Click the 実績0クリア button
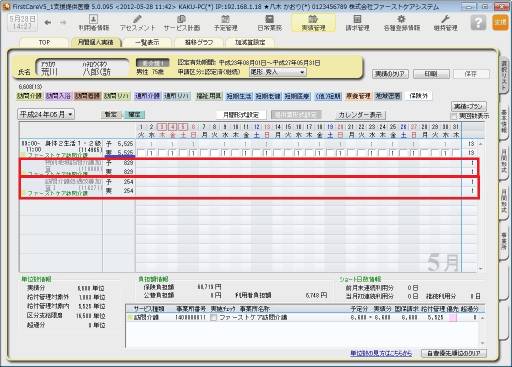The height and width of the screenshot is (367, 512). click(390, 74)
